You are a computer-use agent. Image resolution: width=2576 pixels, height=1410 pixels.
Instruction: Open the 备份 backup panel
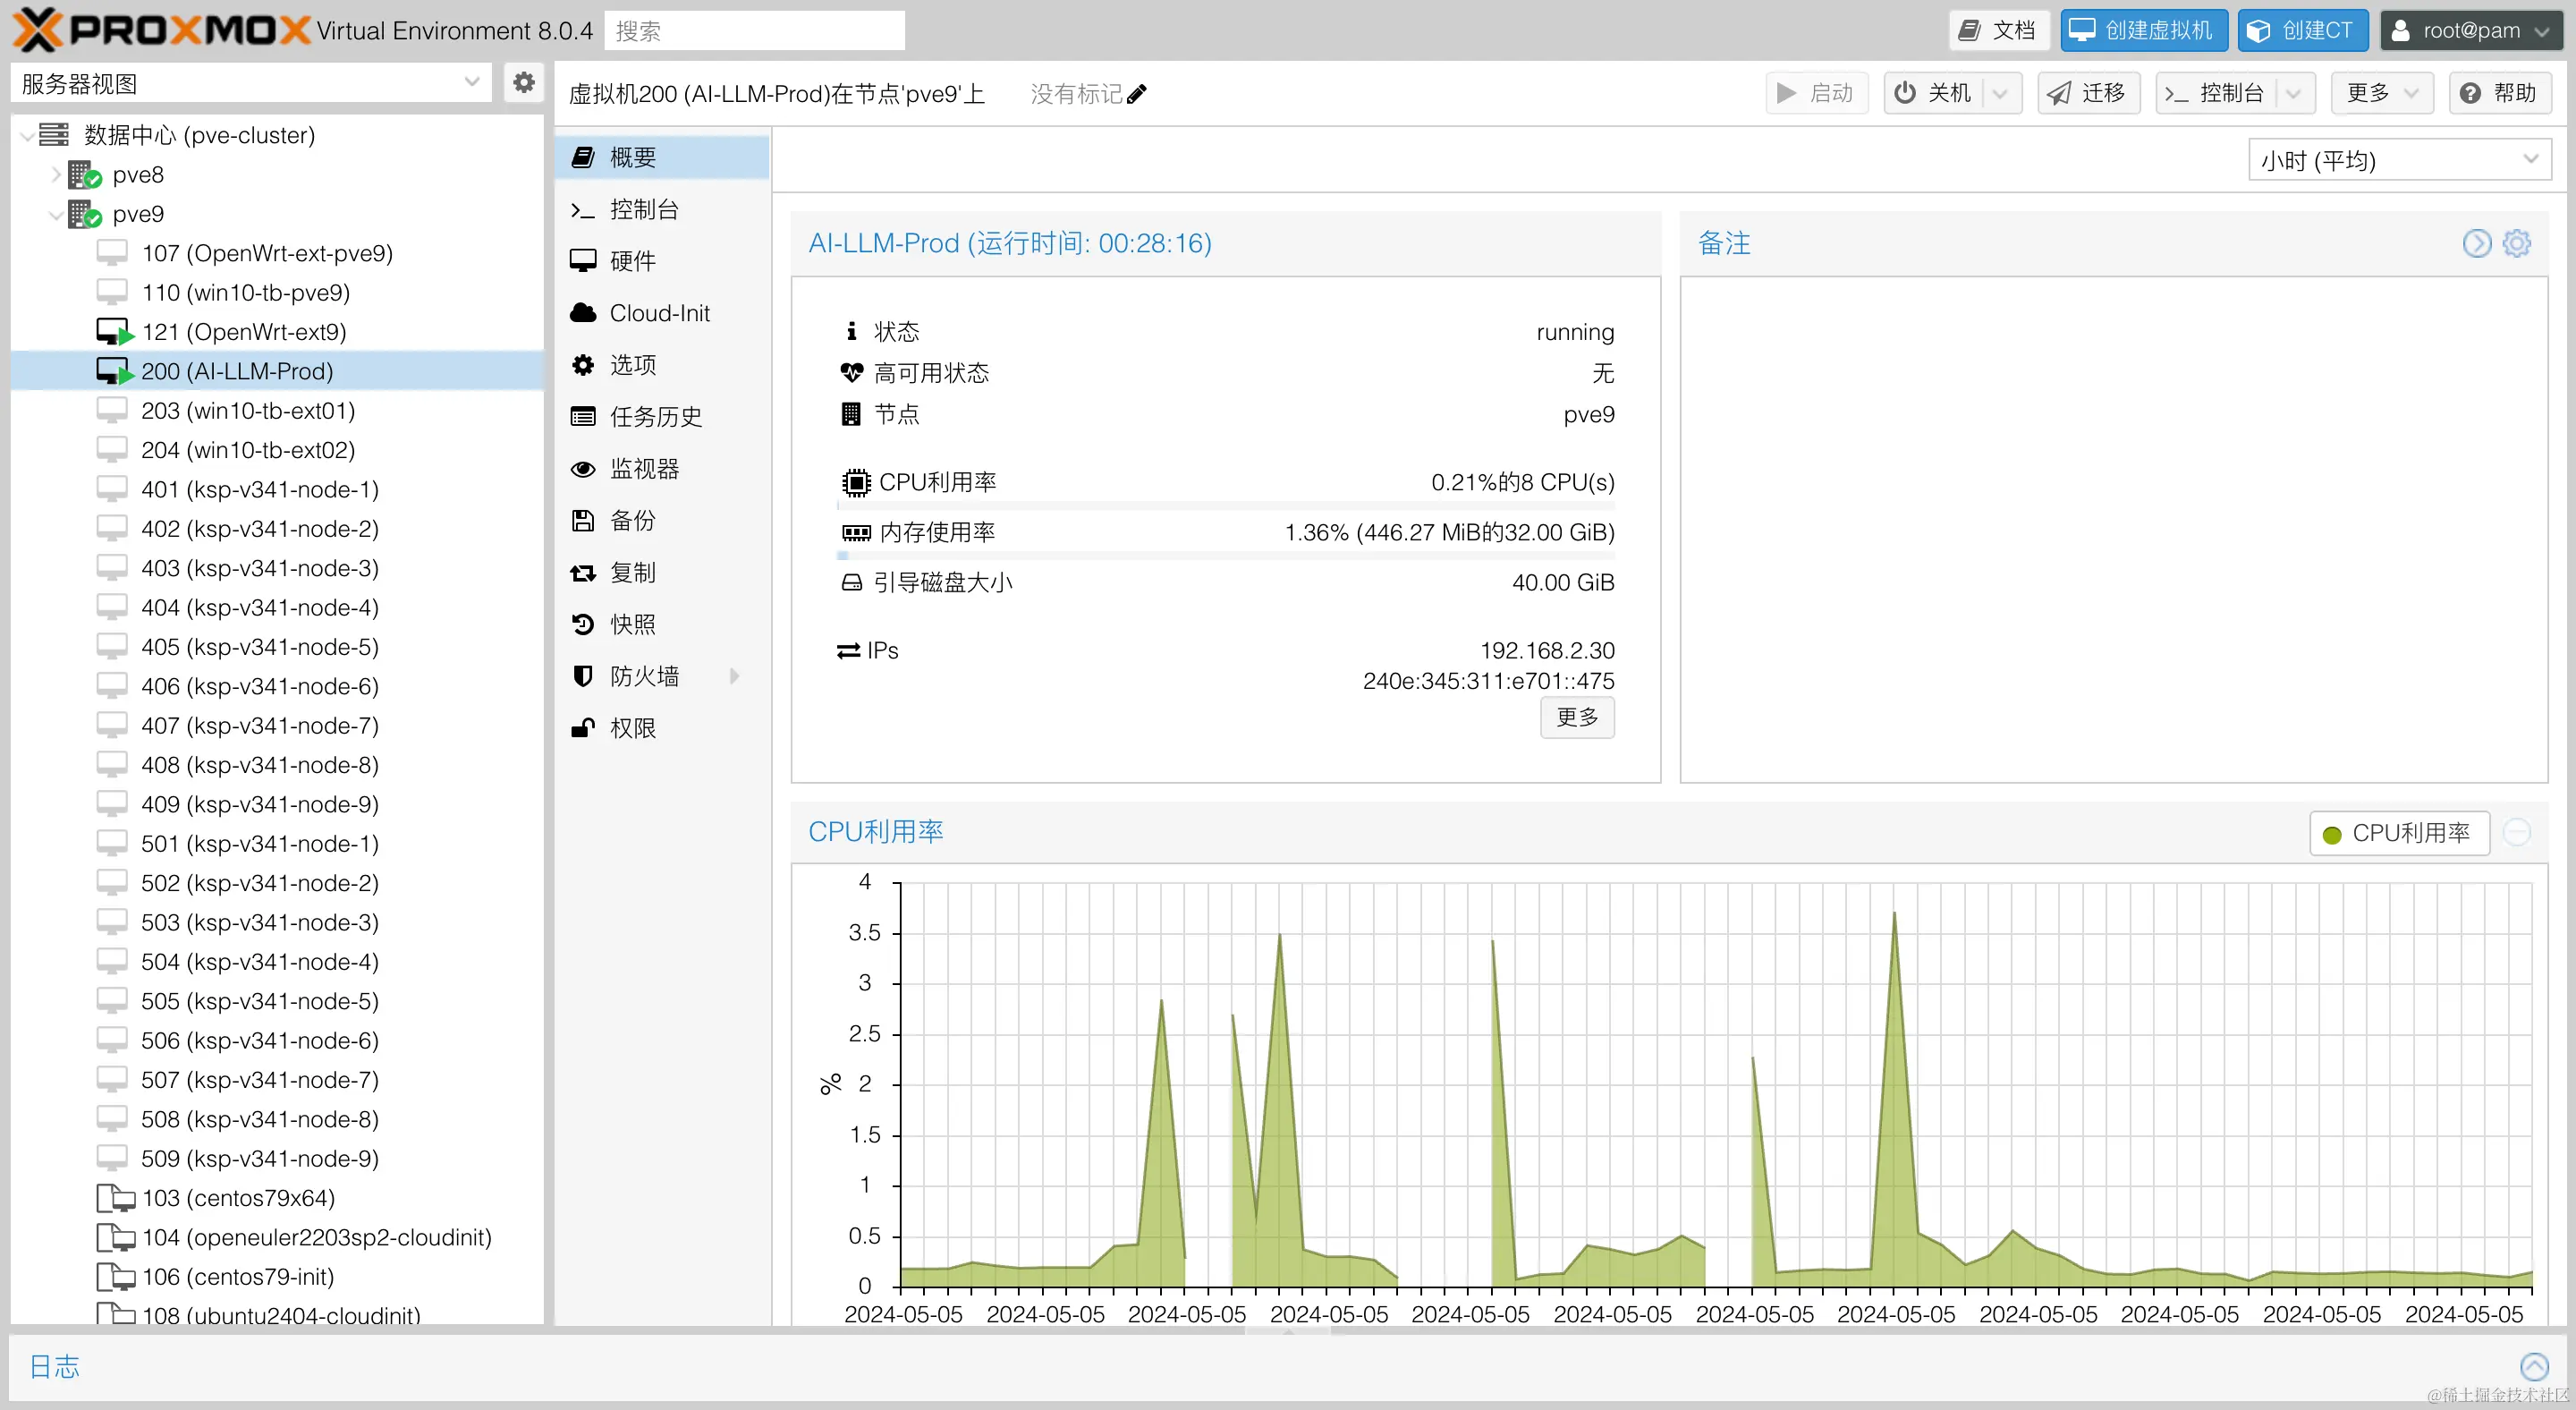[x=632, y=520]
